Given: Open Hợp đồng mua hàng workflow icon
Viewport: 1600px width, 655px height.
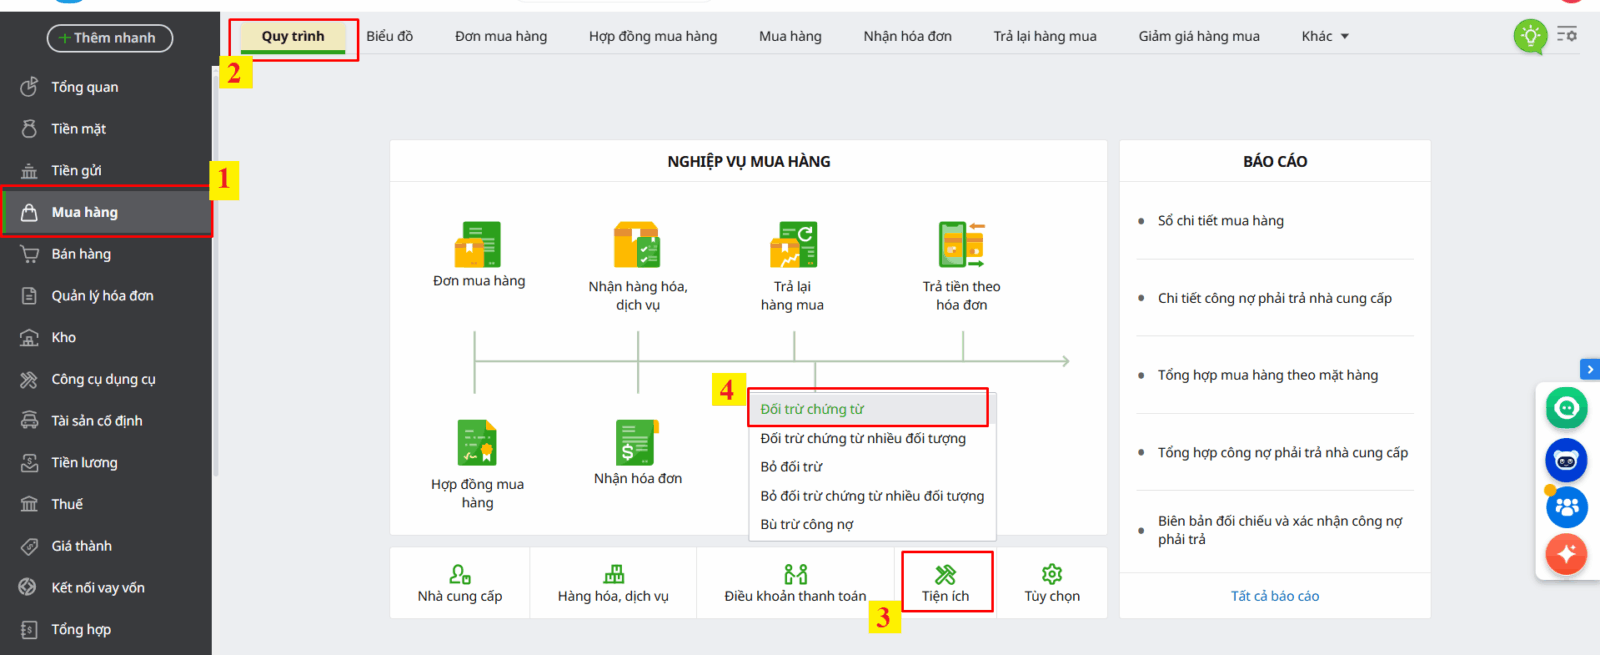Looking at the screenshot, I should (477, 443).
